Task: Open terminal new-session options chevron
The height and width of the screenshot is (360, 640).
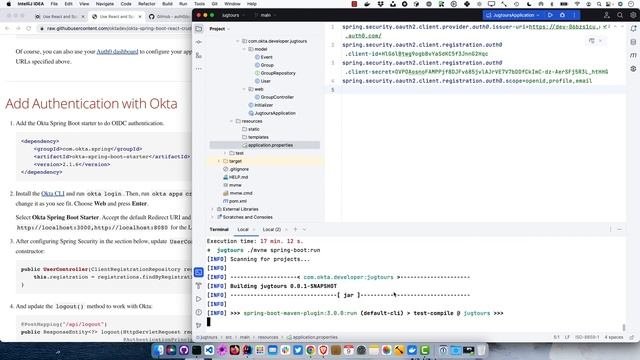Action: [x=304, y=229]
